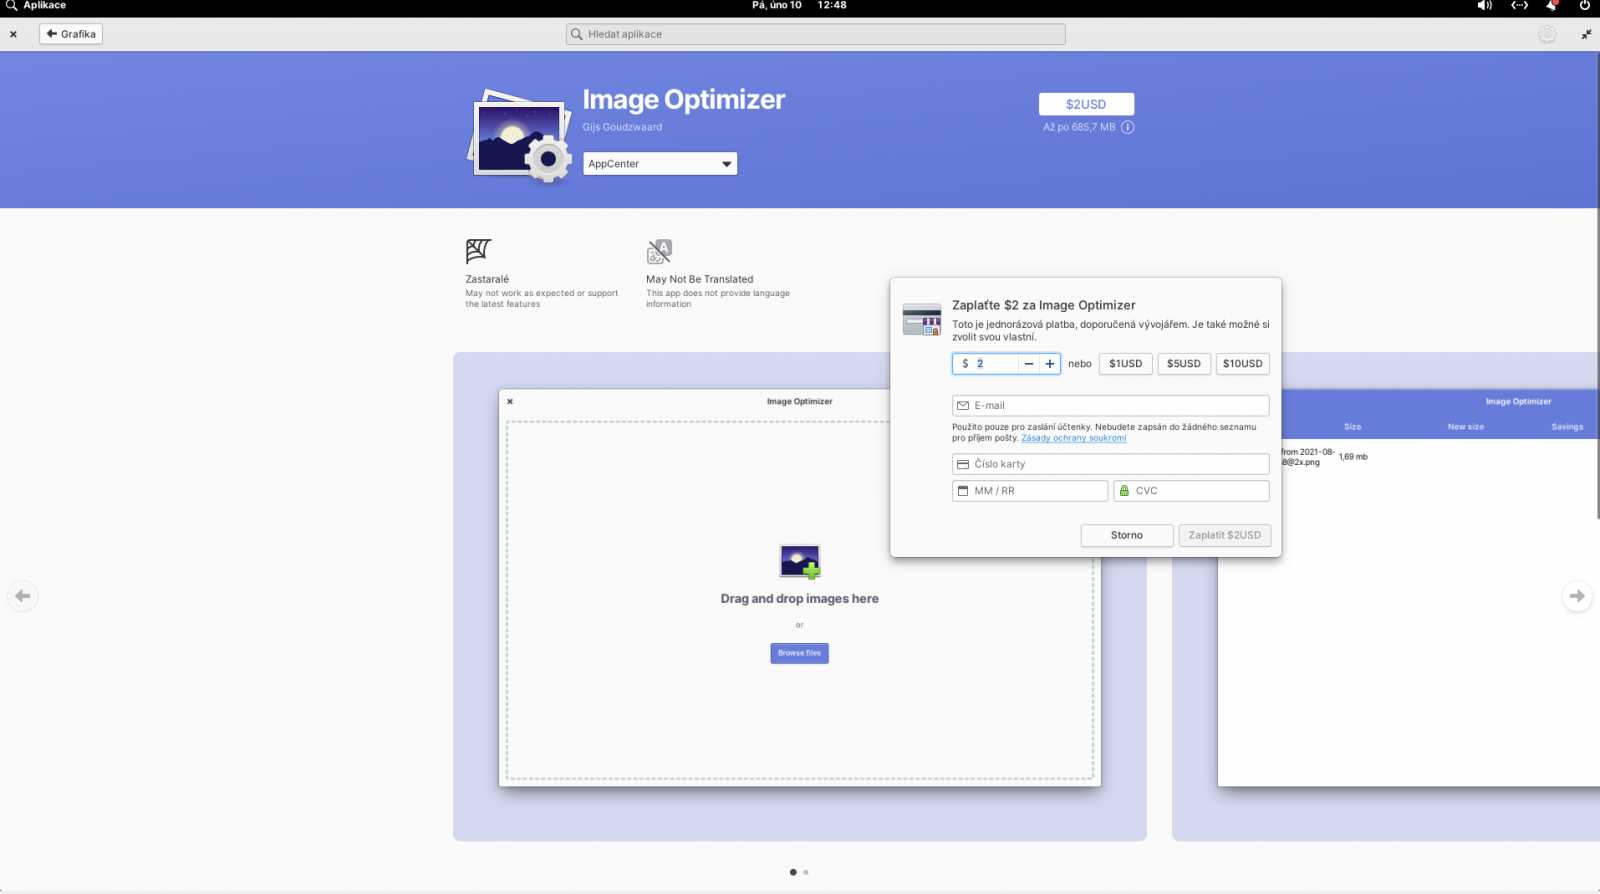Click Browse files in the screenshot
The image size is (1600, 894).
800,653
